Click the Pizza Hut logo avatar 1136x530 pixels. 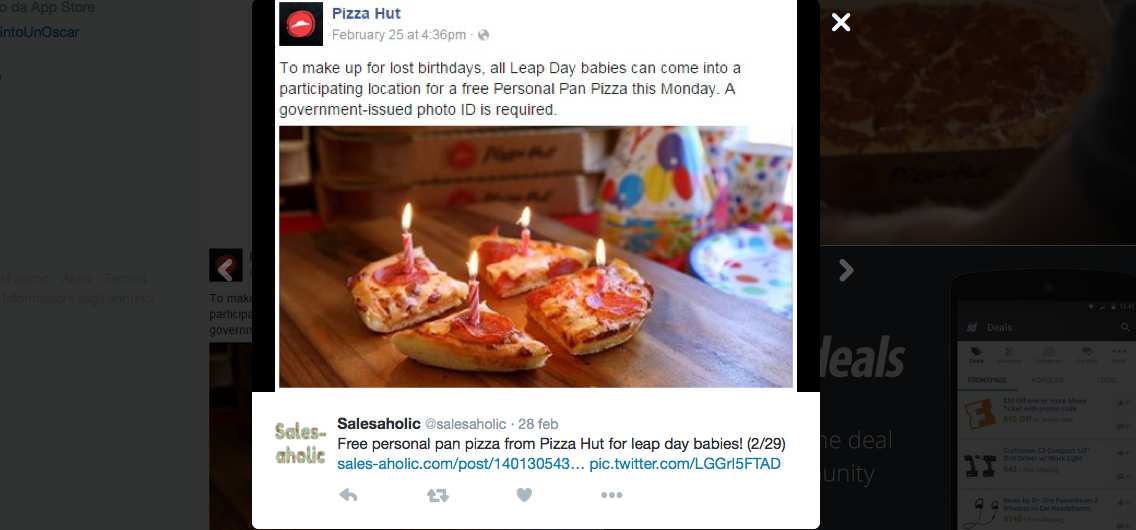pos(301,24)
